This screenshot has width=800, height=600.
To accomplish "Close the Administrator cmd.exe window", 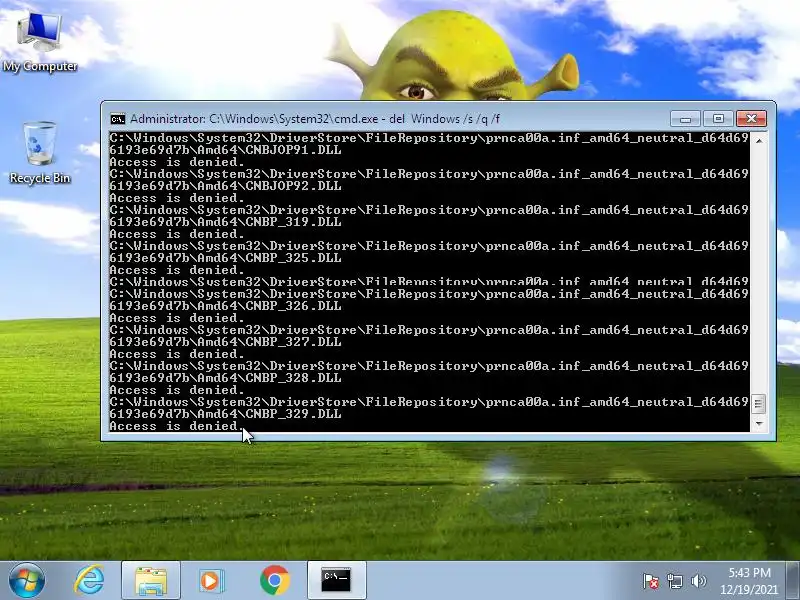I will pos(751,118).
